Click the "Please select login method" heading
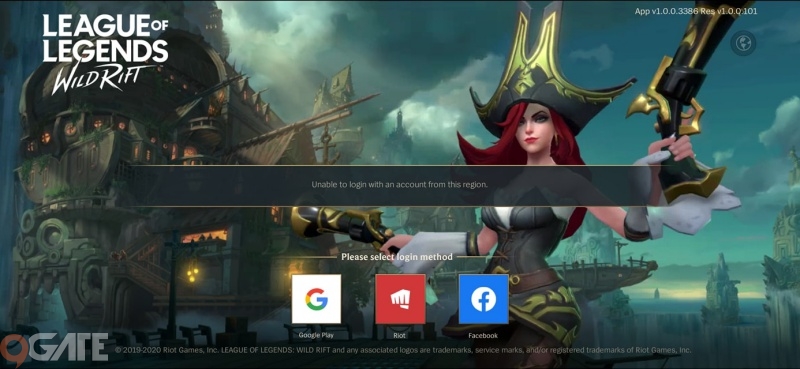Viewport: 800px width, 369px height. click(x=397, y=257)
